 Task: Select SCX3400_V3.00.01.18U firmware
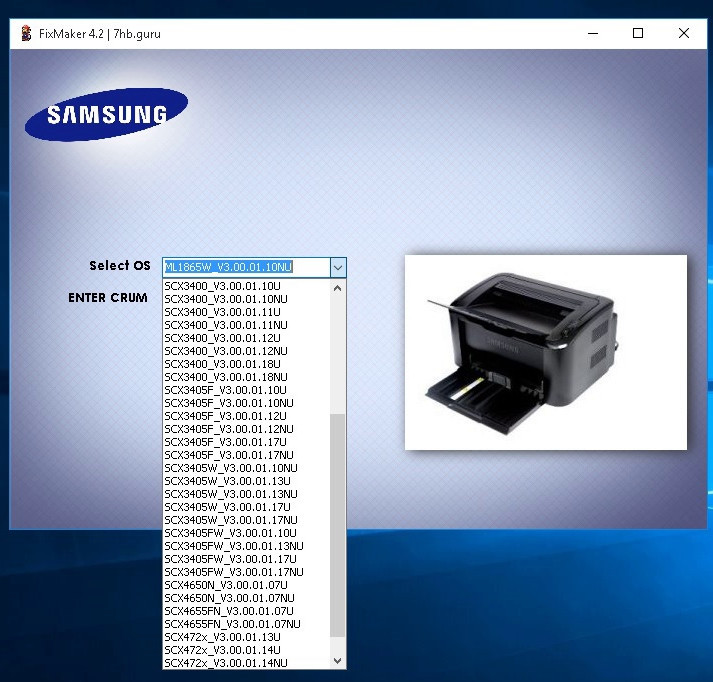[246, 364]
